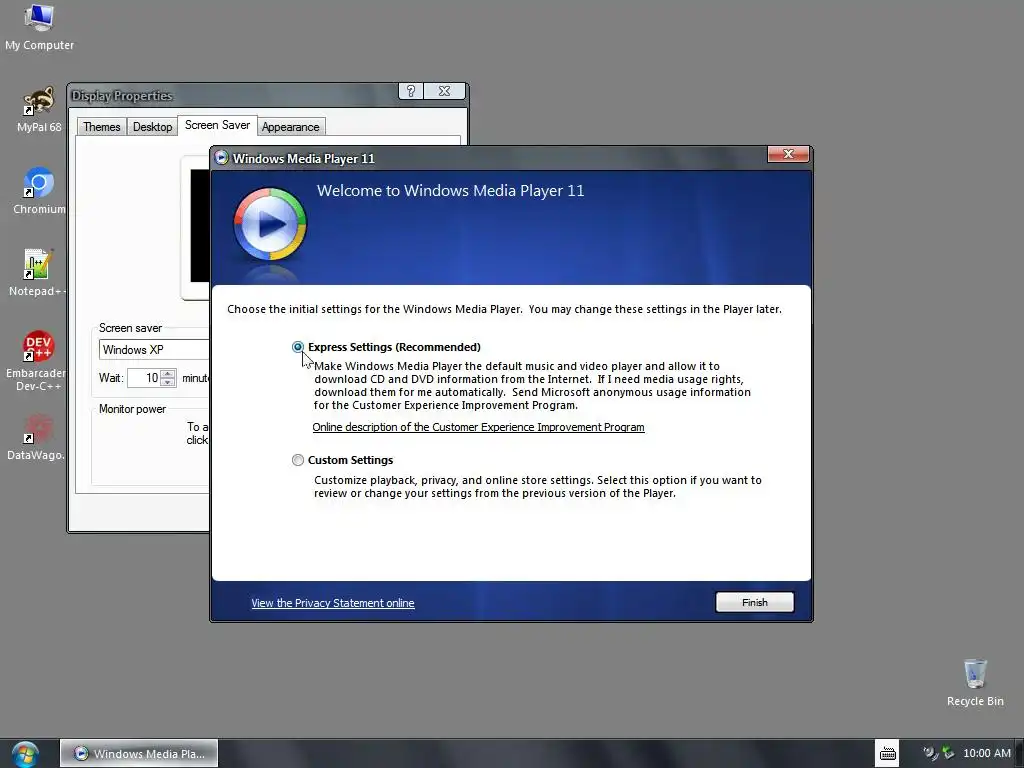Launch the Embarcadero Dev-C++ shortcut
The width and height of the screenshot is (1024, 768).
38,360
